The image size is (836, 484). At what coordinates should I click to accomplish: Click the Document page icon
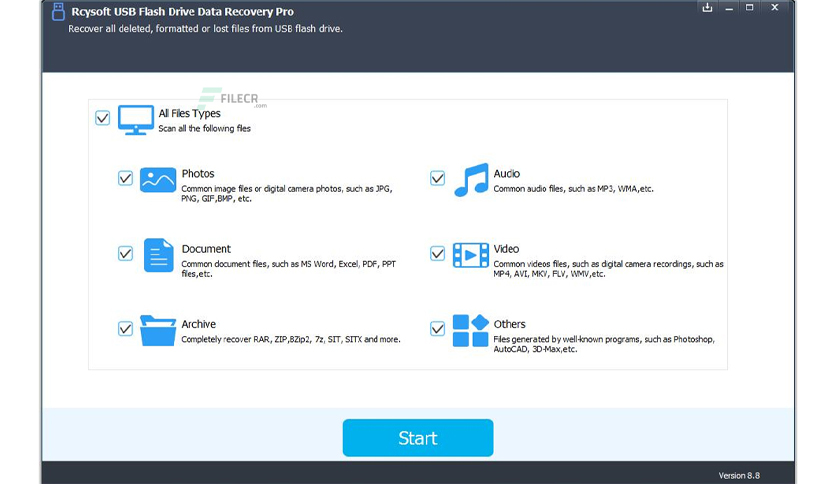point(158,255)
